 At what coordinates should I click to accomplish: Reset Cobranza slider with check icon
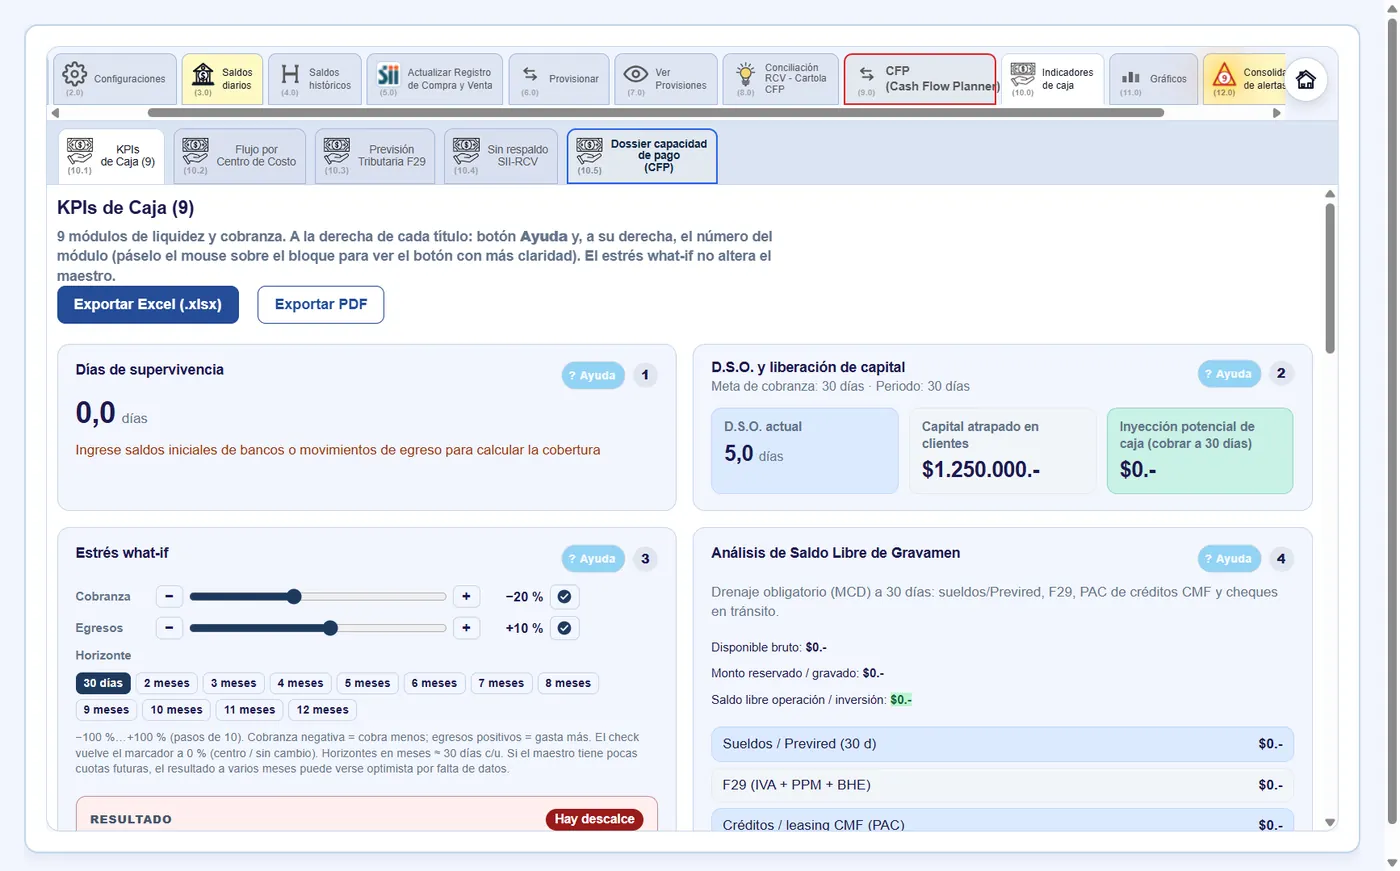click(x=565, y=597)
